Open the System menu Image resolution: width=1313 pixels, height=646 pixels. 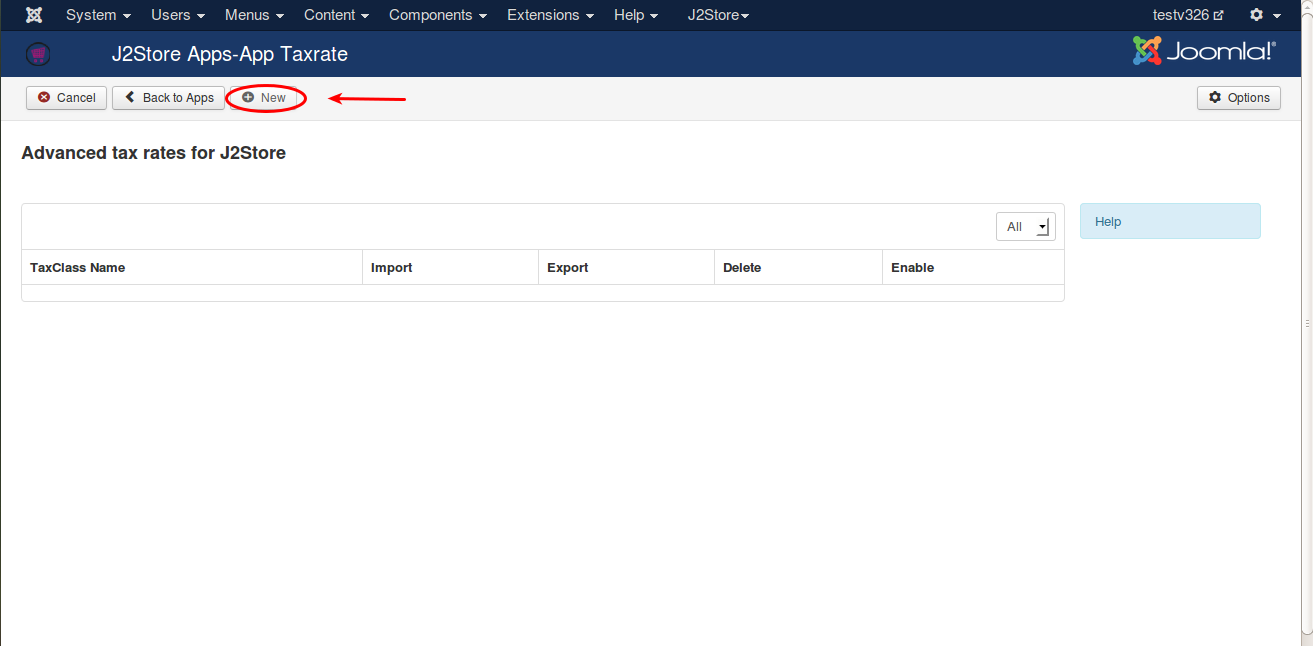(98, 15)
